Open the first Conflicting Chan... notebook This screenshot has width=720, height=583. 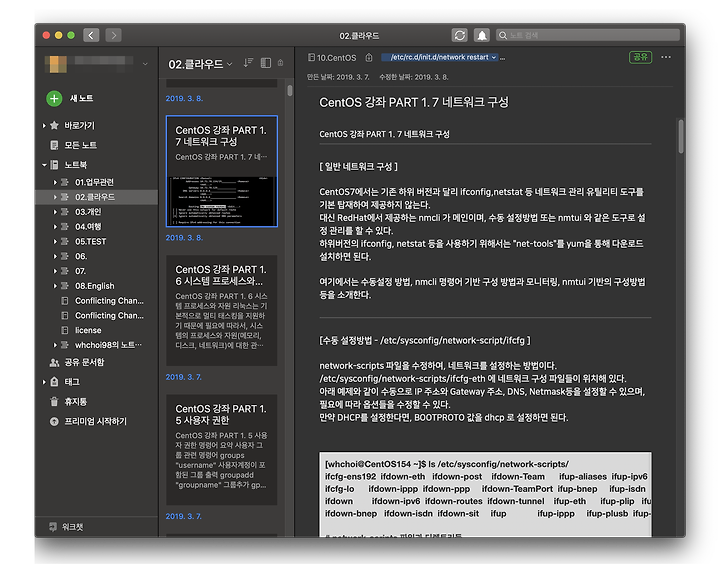coord(109,301)
